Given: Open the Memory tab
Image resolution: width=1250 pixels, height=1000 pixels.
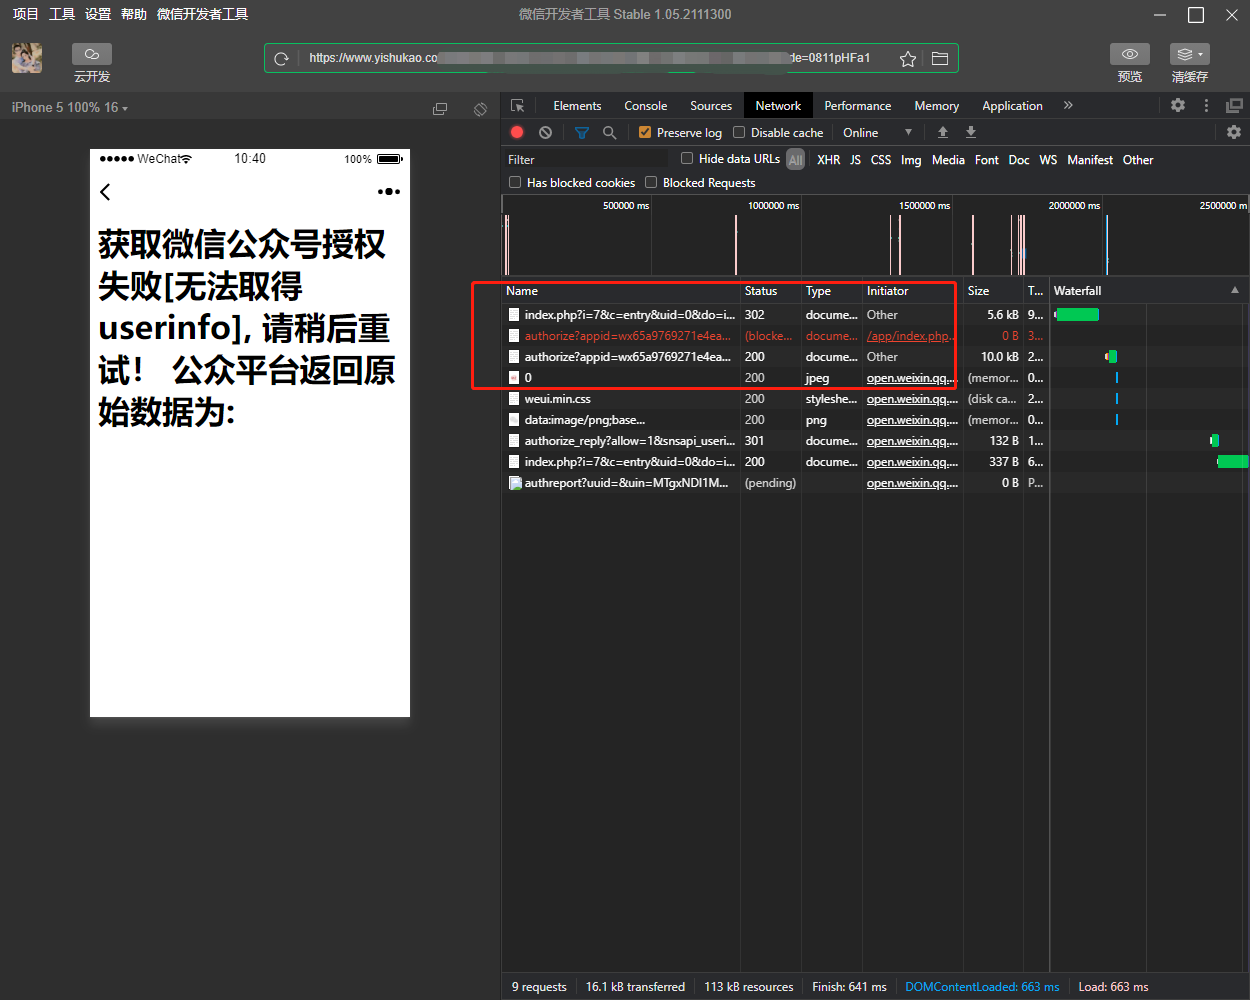Looking at the screenshot, I should point(936,106).
